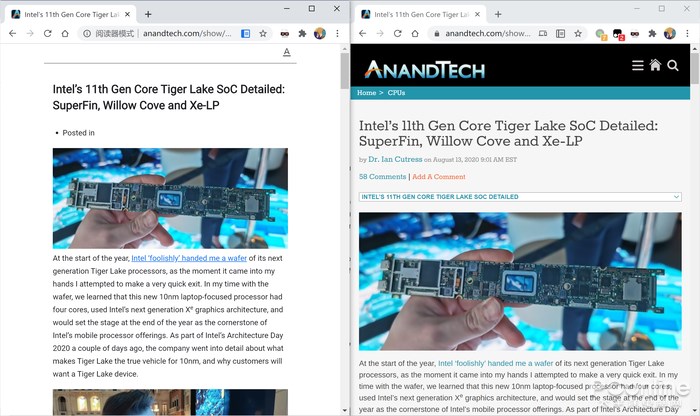
Task: Open reader mode text appearance options
Action: (287, 52)
